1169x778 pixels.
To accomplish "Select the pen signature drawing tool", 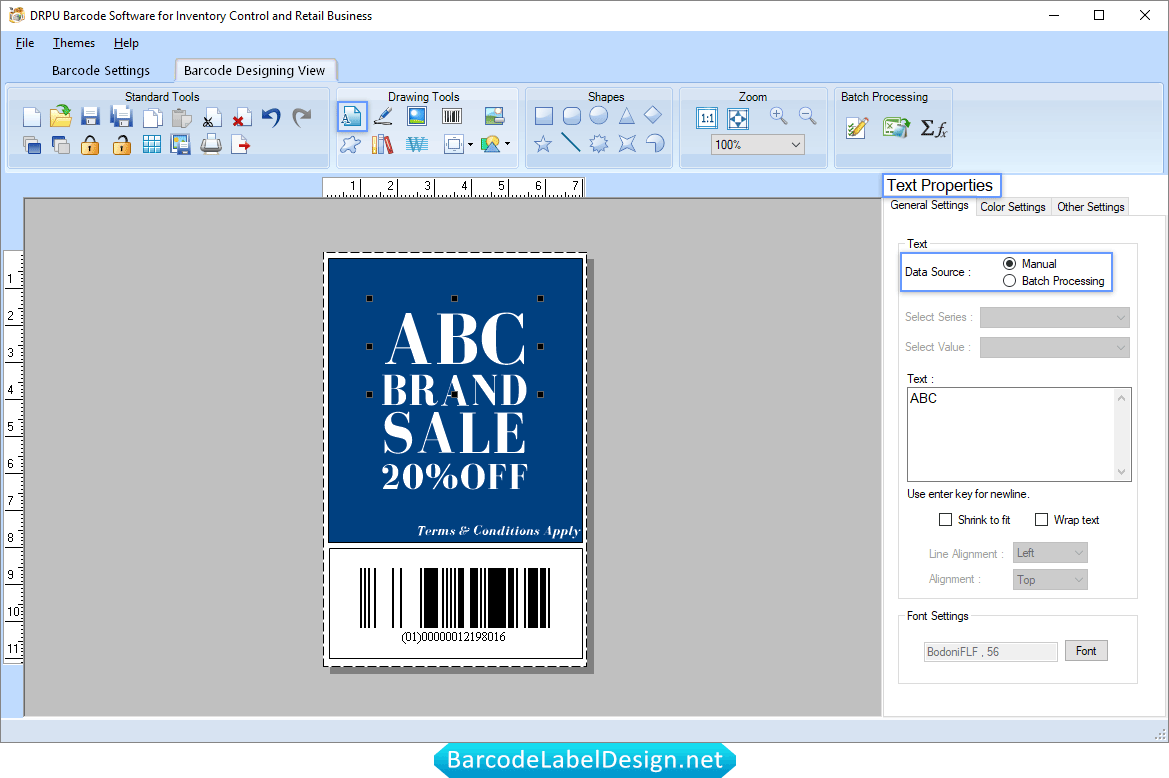I will point(383,116).
